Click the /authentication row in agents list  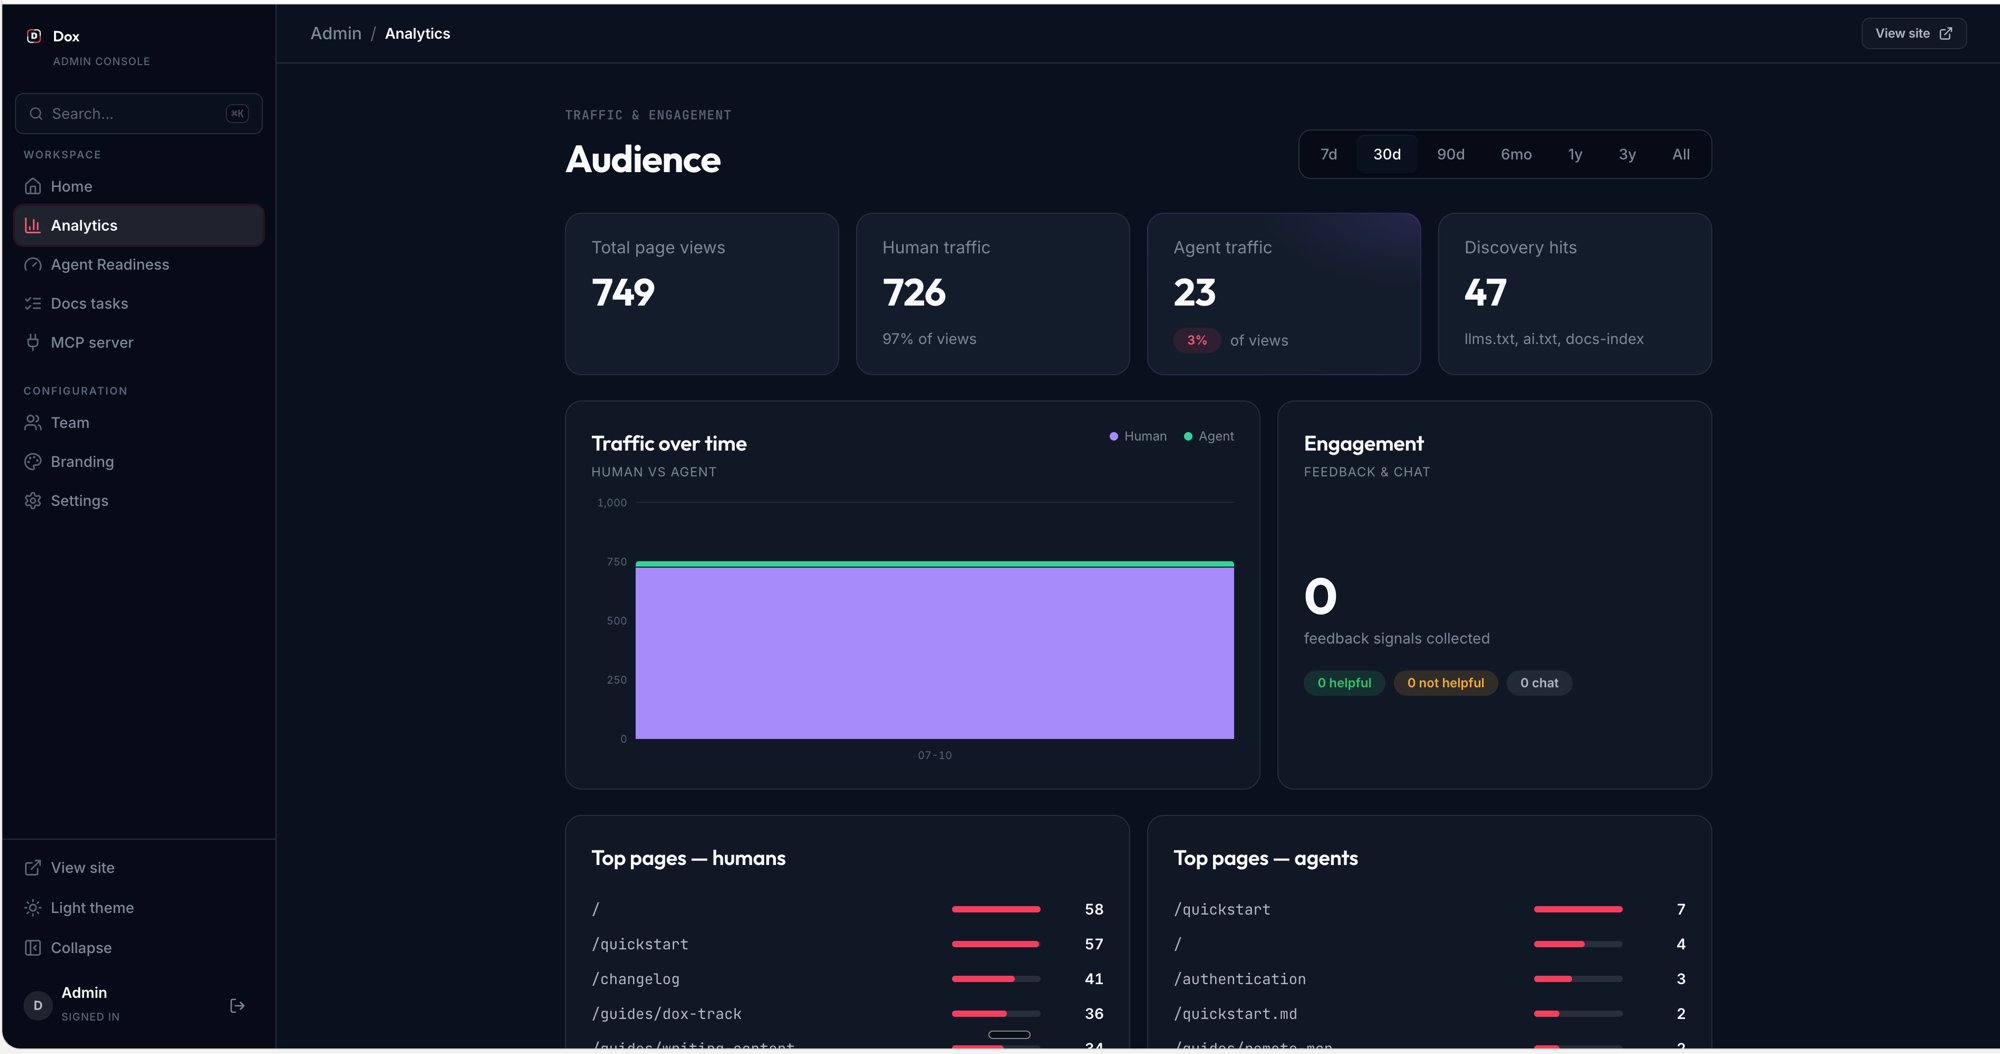coord(1429,979)
